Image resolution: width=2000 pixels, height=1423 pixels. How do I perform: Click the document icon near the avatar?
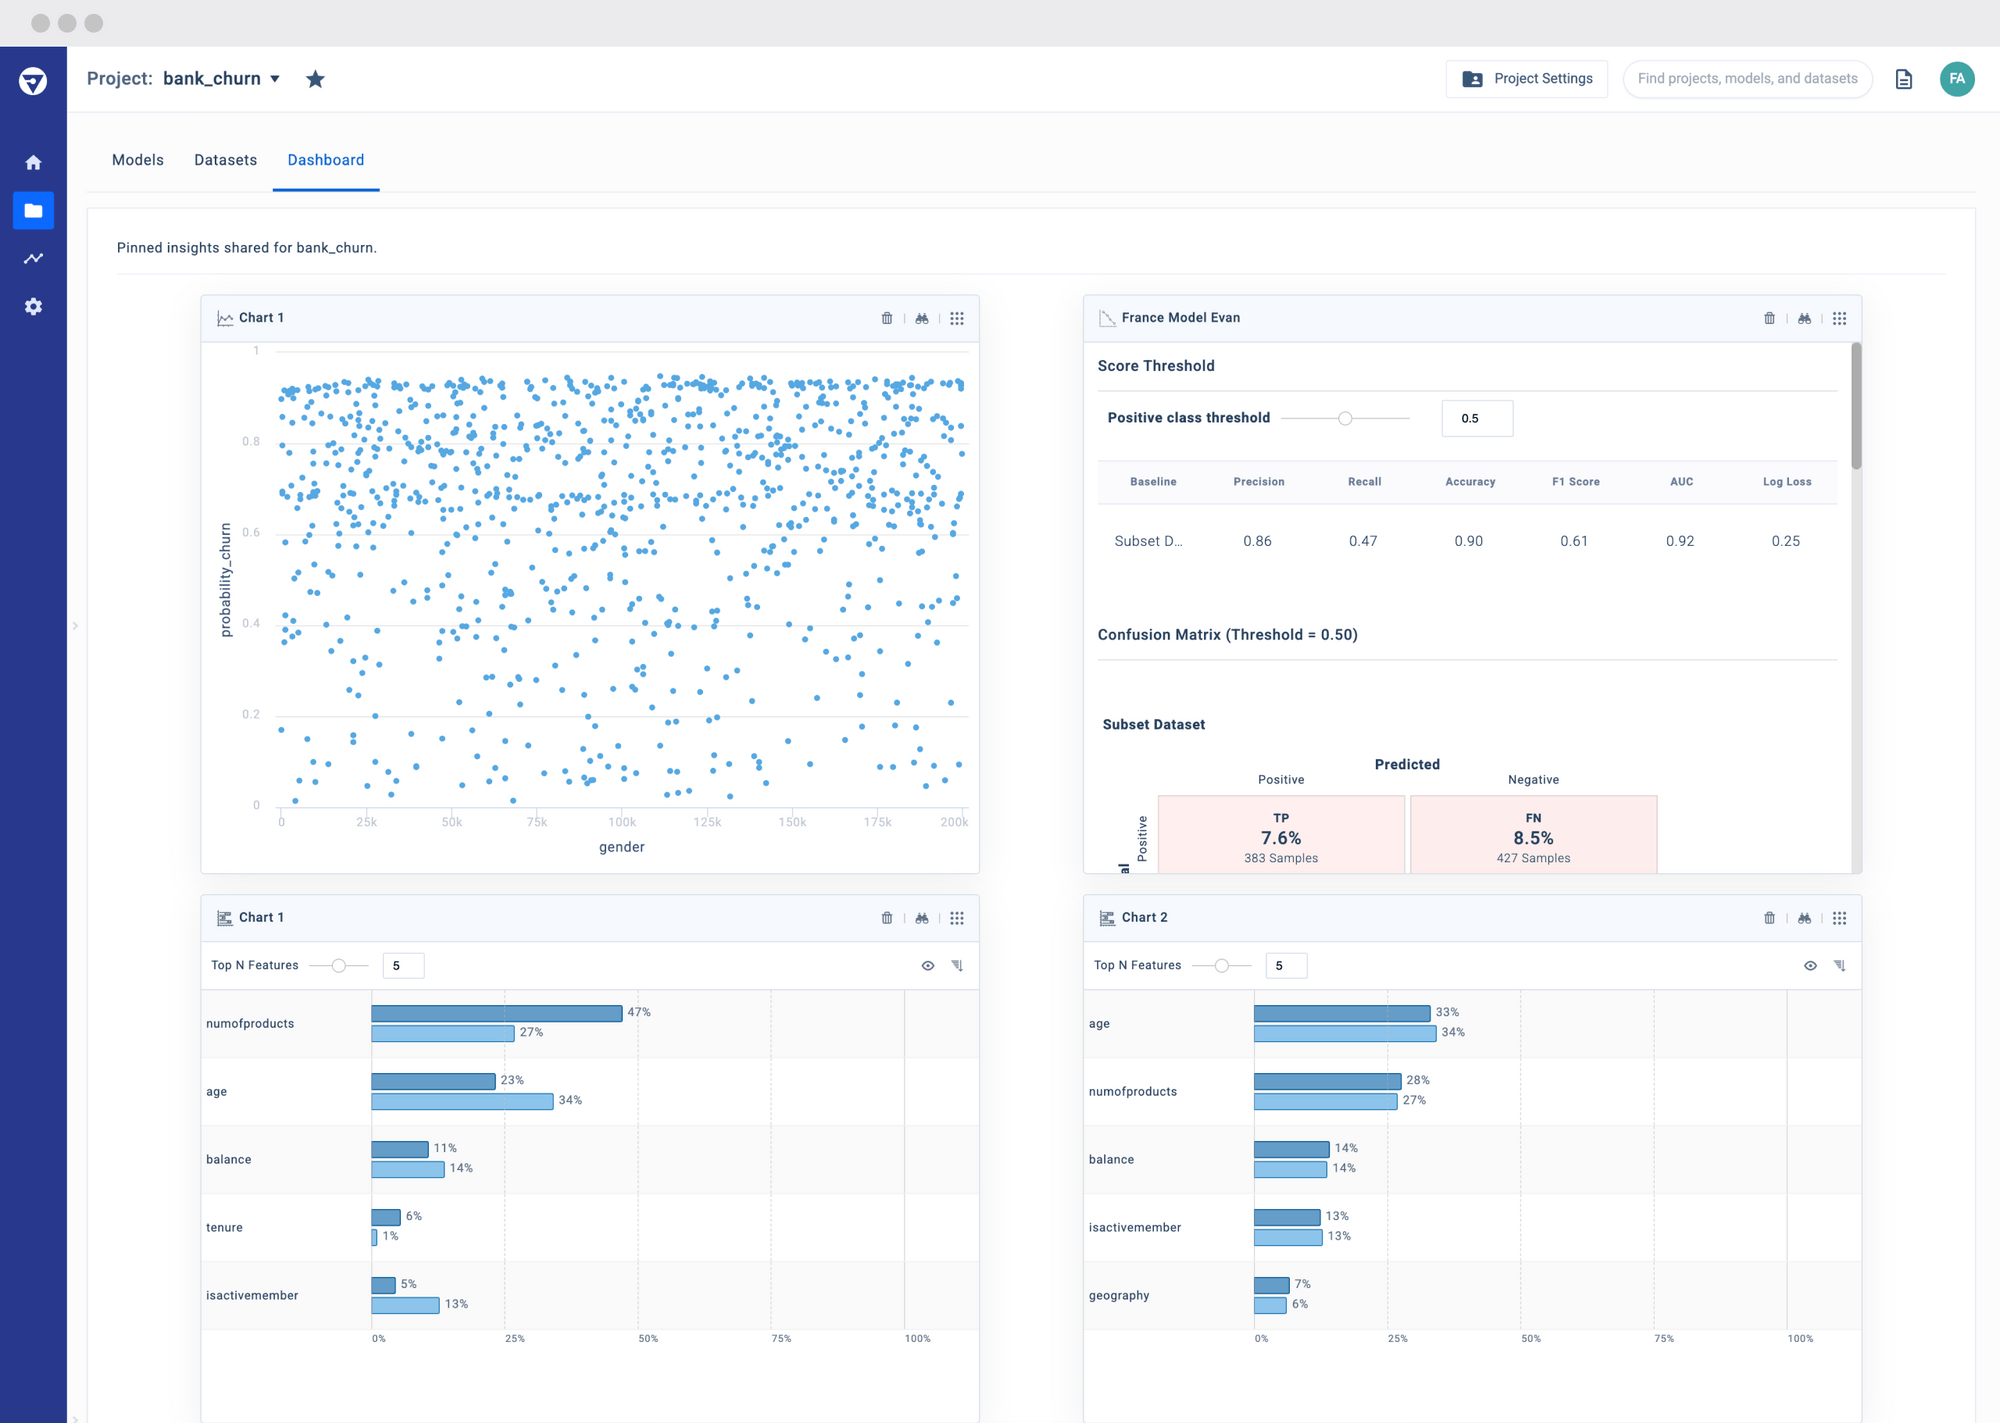click(1904, 78)
